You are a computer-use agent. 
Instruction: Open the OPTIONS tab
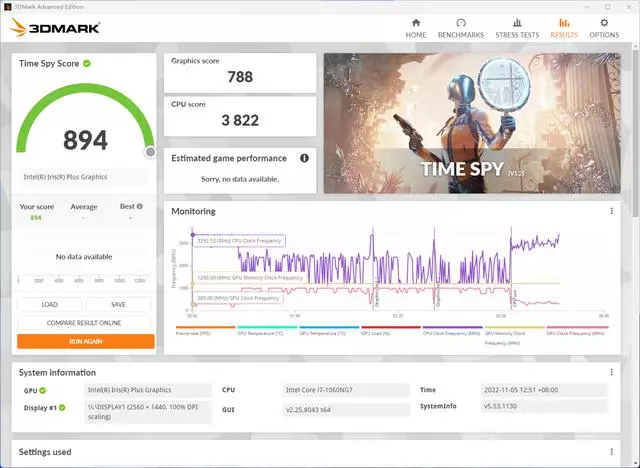click(x=604, y=29)
